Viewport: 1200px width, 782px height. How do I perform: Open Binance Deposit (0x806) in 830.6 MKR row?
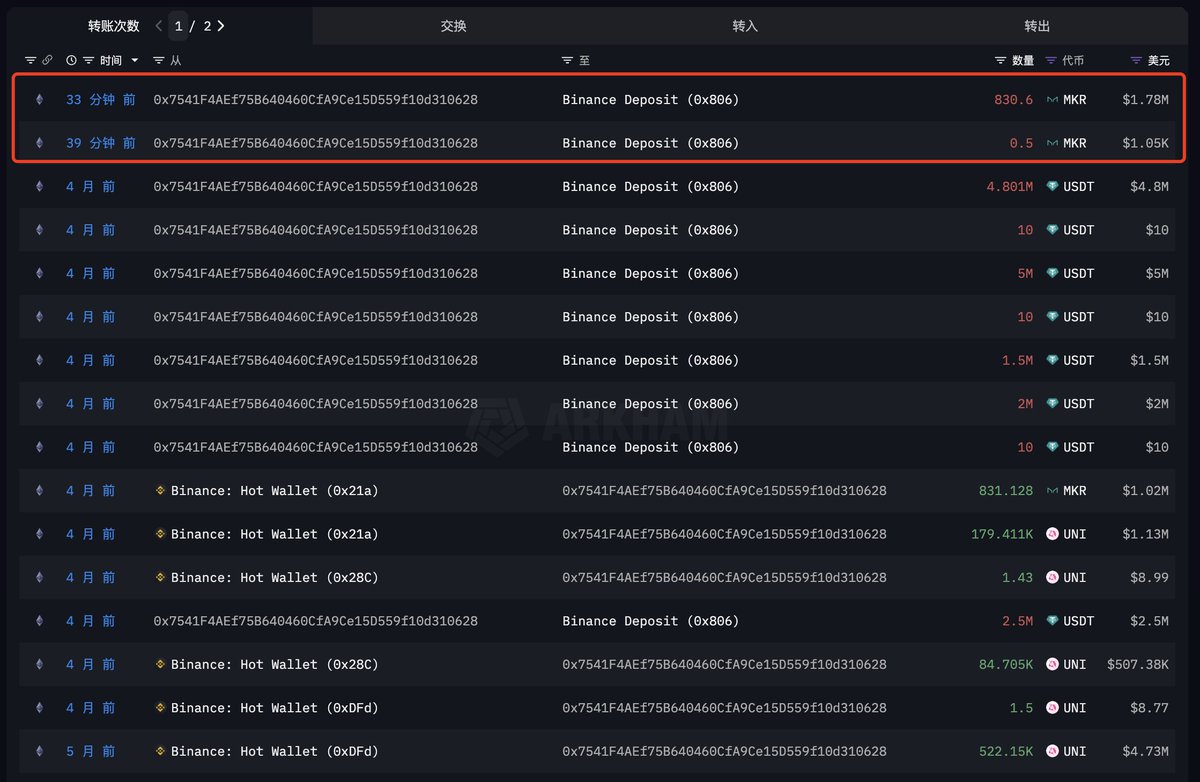coord(650,100)
